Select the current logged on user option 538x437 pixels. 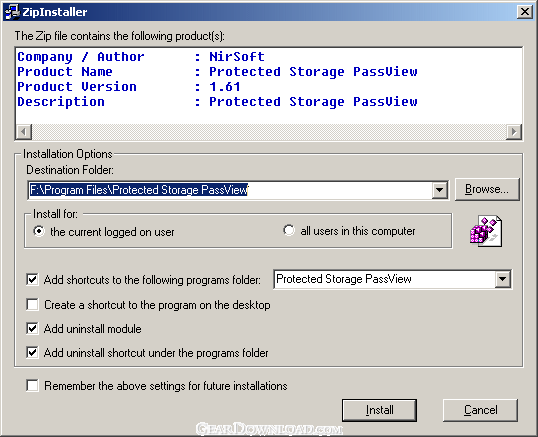(x=39, y=231)
